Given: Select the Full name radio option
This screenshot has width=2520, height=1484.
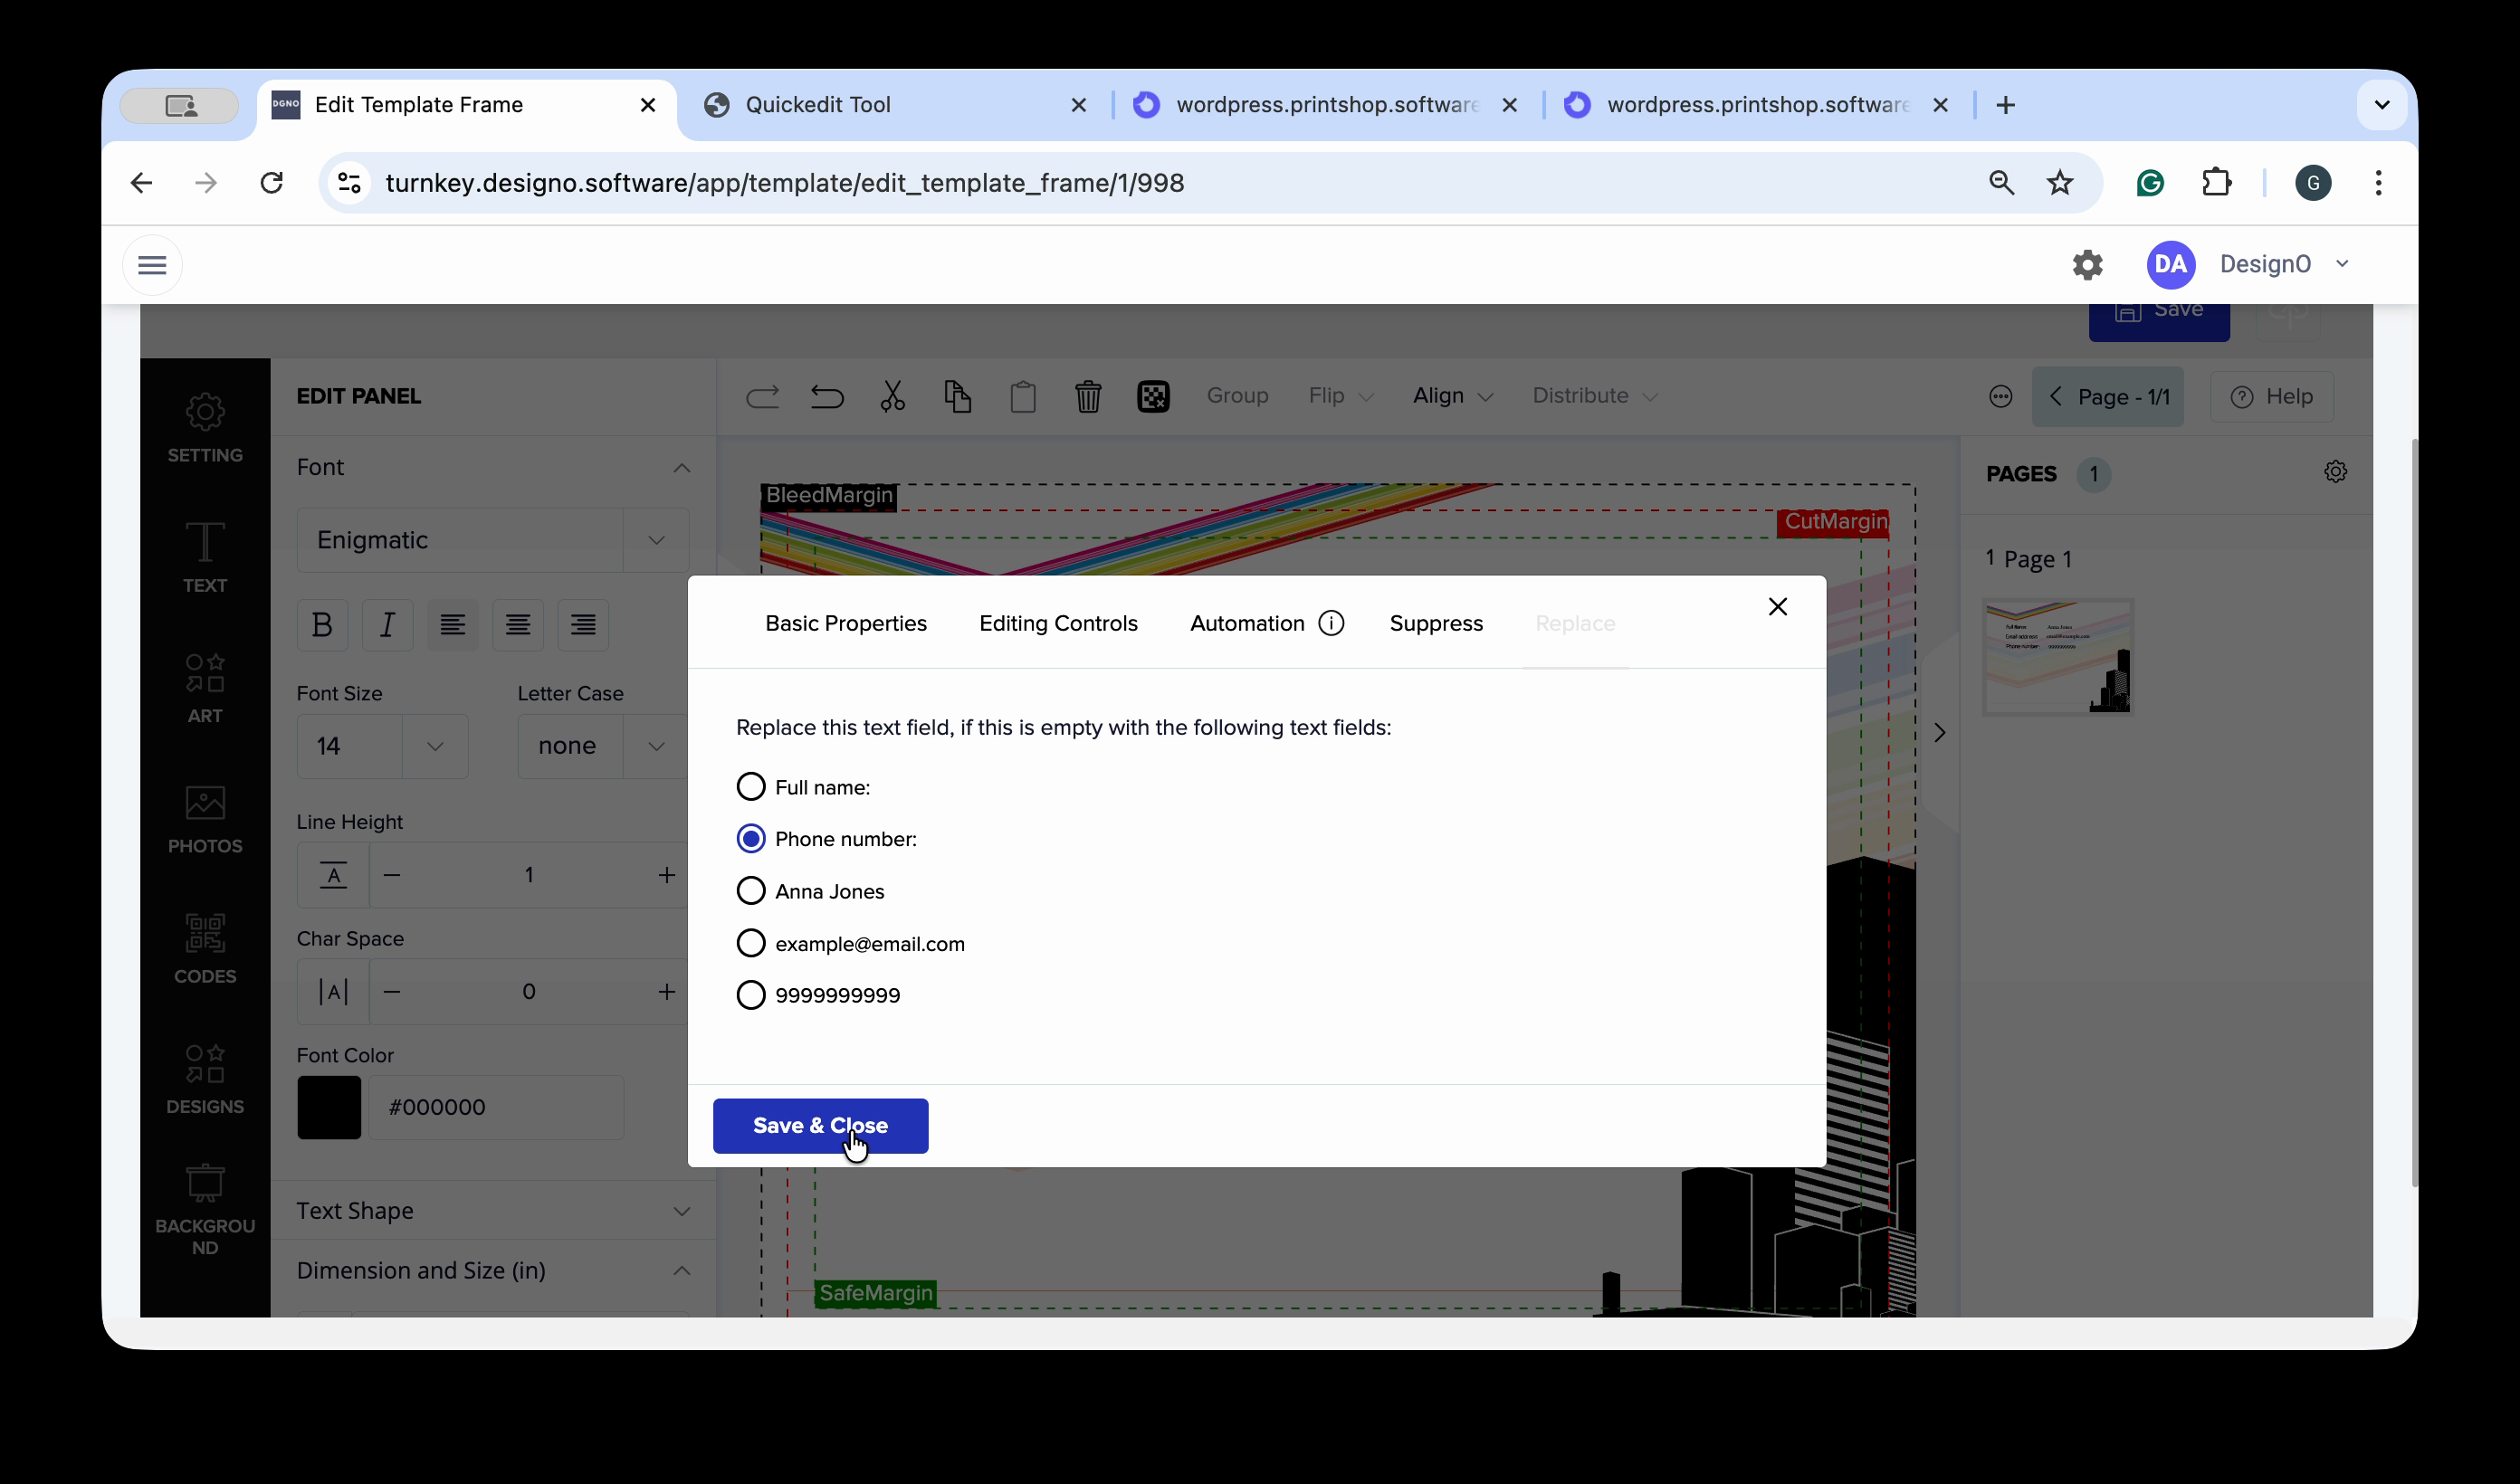Looking at the screenshot, I should pyautogui.click(x=751, y=787).
